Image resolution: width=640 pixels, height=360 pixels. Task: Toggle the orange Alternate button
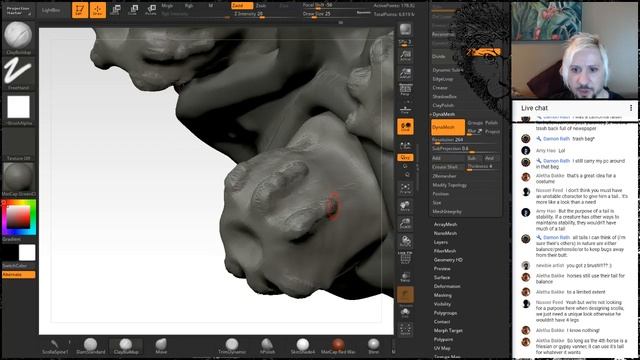point(18,275)
